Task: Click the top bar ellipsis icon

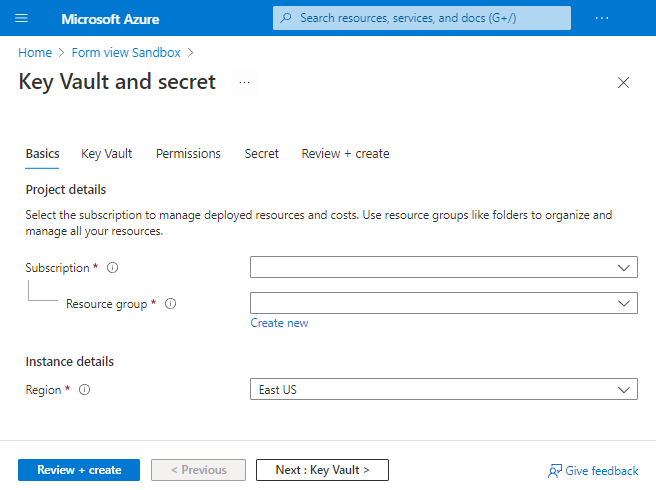Action: pyautogui.click(x=601, y=18)
